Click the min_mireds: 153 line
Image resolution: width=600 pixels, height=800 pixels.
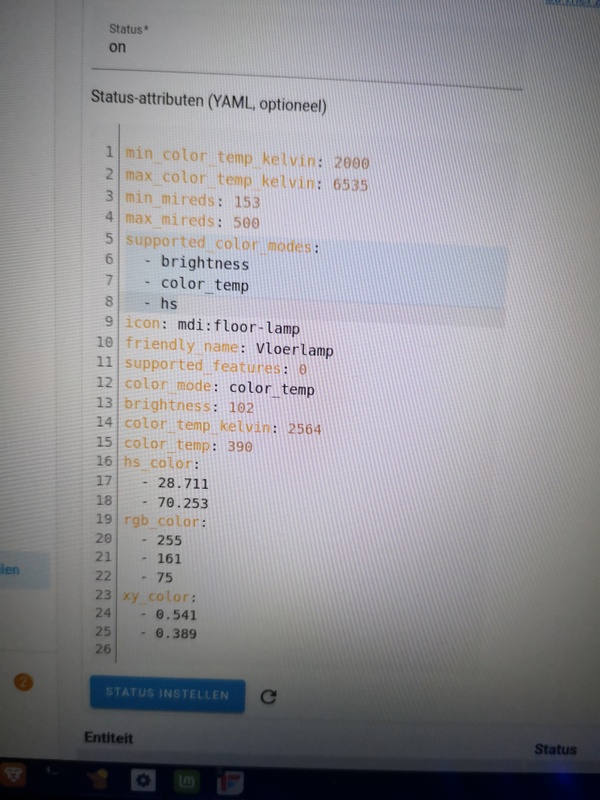click(x=193, y=200)
